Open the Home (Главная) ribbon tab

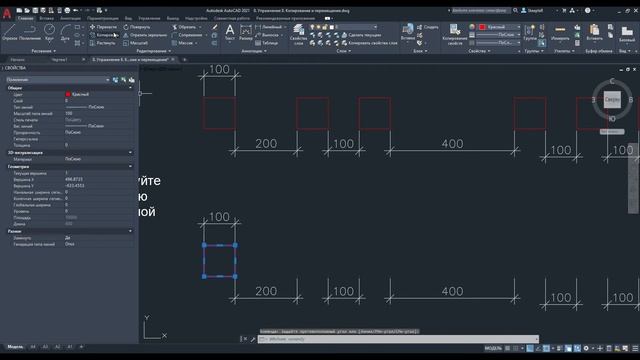click(25, 18)
